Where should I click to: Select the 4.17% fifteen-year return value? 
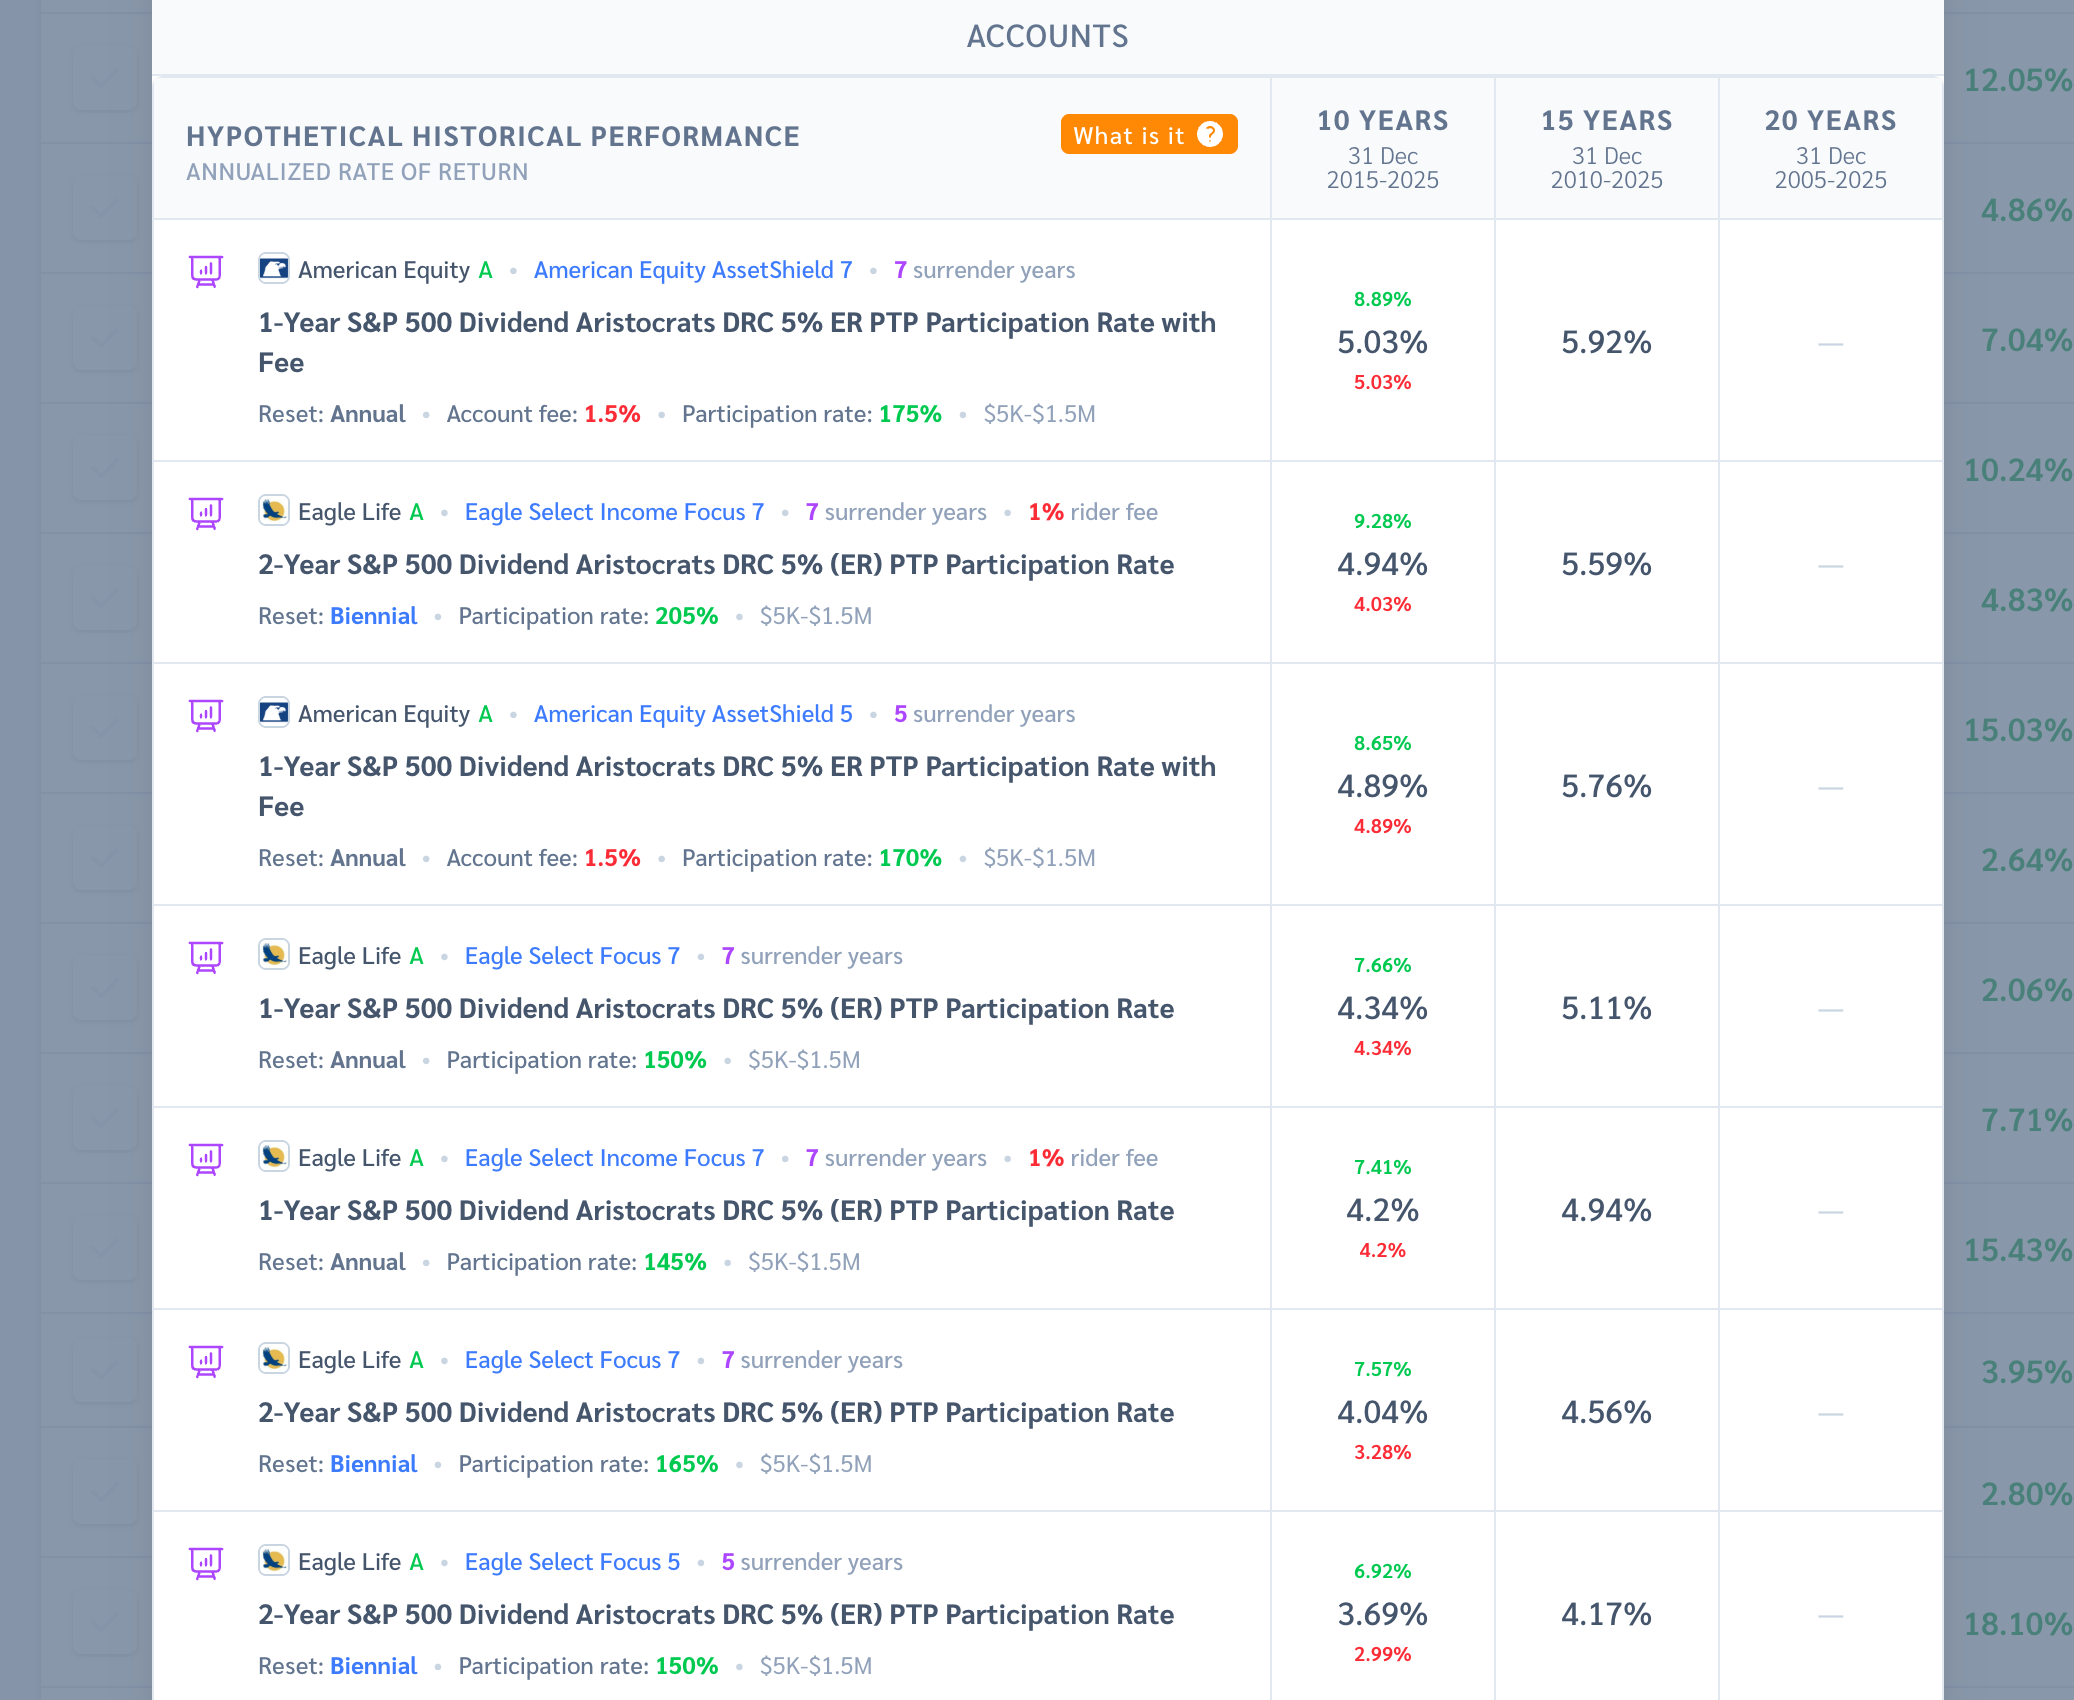1607,1614
